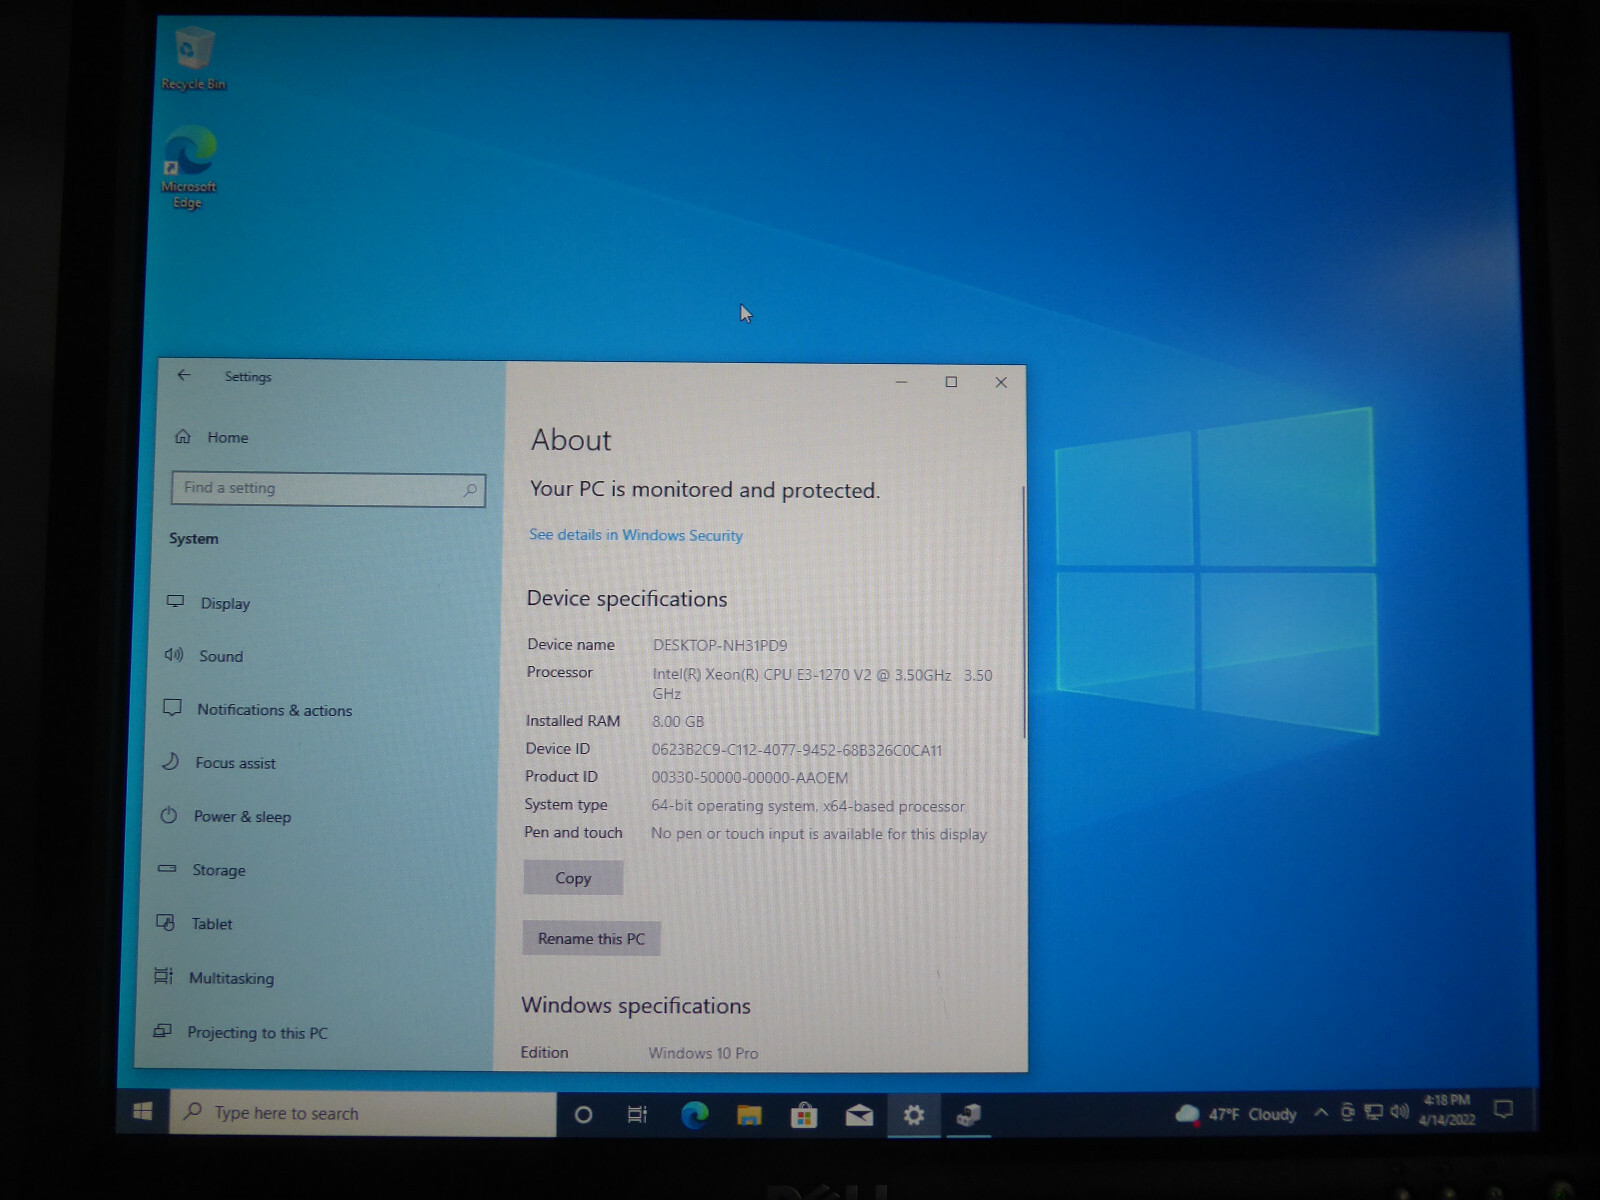Viewport: 1600px width, 1200px height.
Task: Open Sound settings in the sidebar
Action: (x=204, y=656)
